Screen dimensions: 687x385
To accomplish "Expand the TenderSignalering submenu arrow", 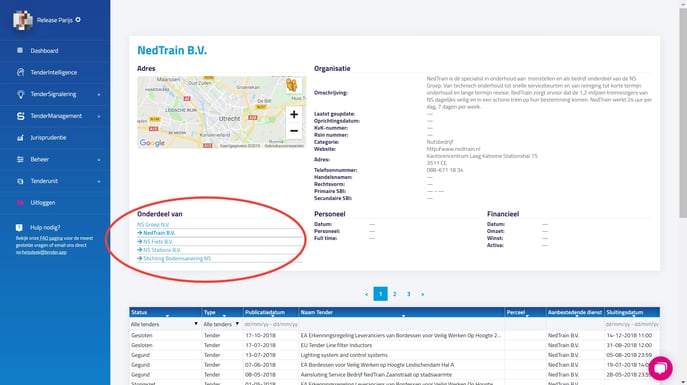I will point(99,95).
